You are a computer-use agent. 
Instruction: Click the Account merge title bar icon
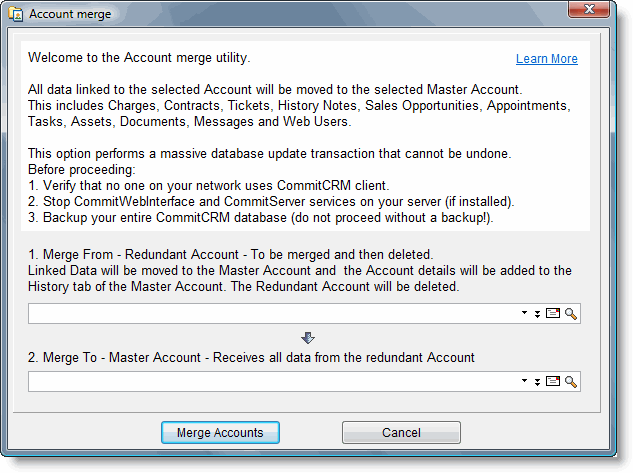[17, 15]
